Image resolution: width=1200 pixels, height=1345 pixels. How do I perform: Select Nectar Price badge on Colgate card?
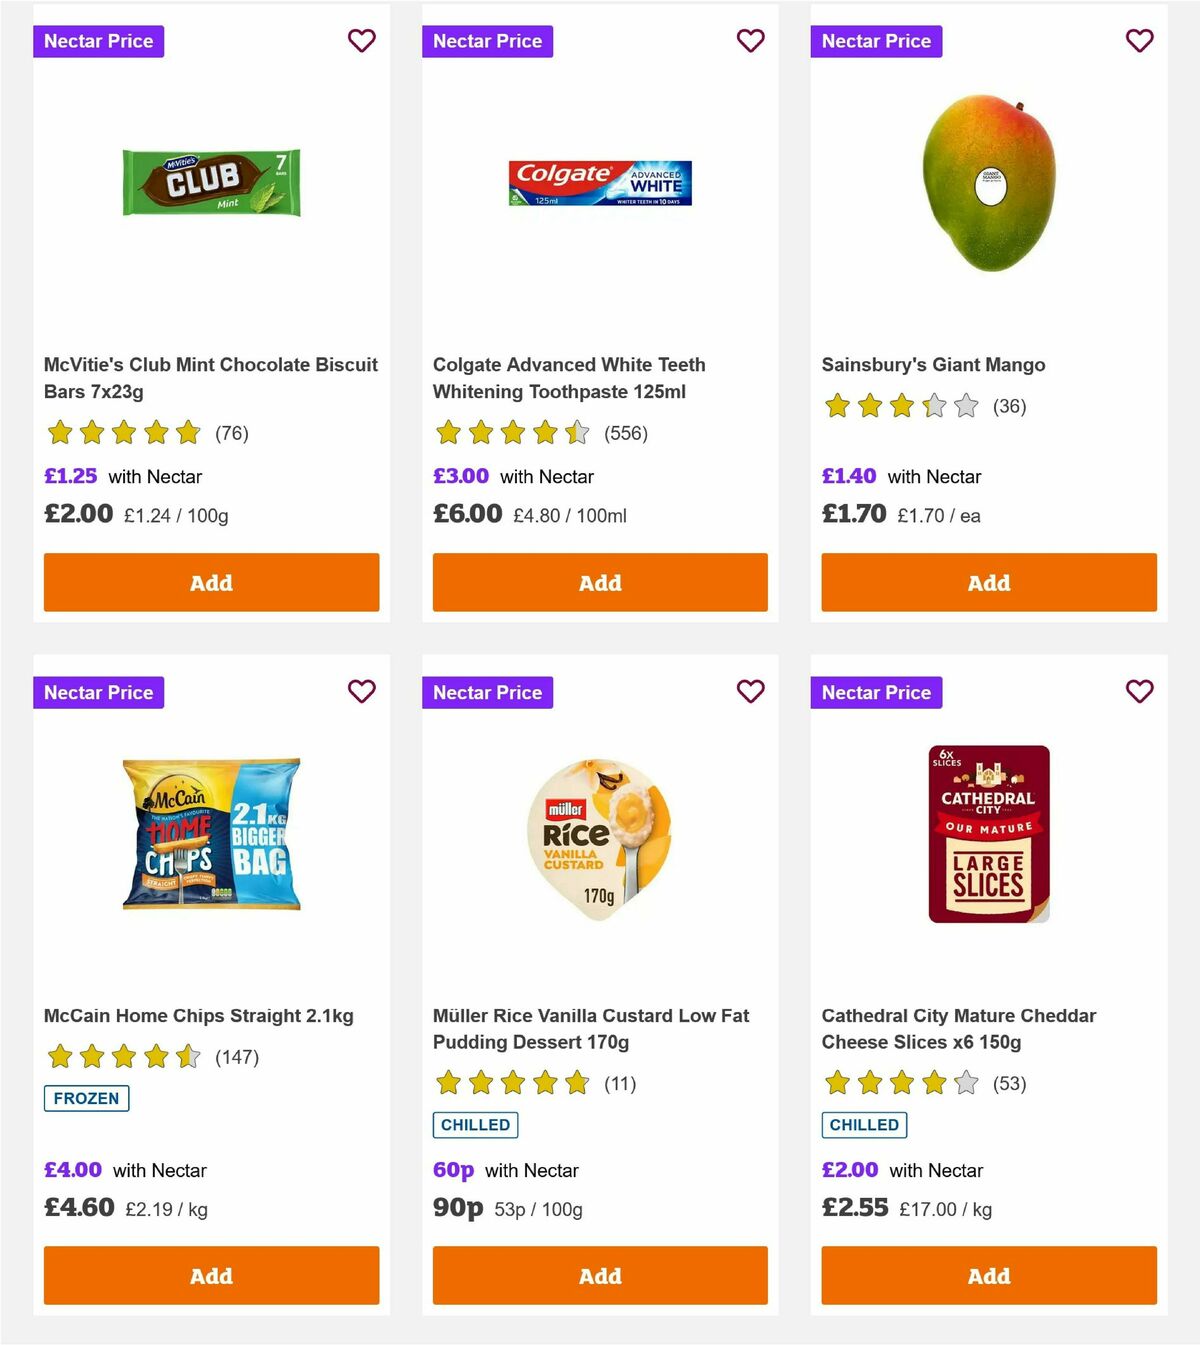[488, 41]
